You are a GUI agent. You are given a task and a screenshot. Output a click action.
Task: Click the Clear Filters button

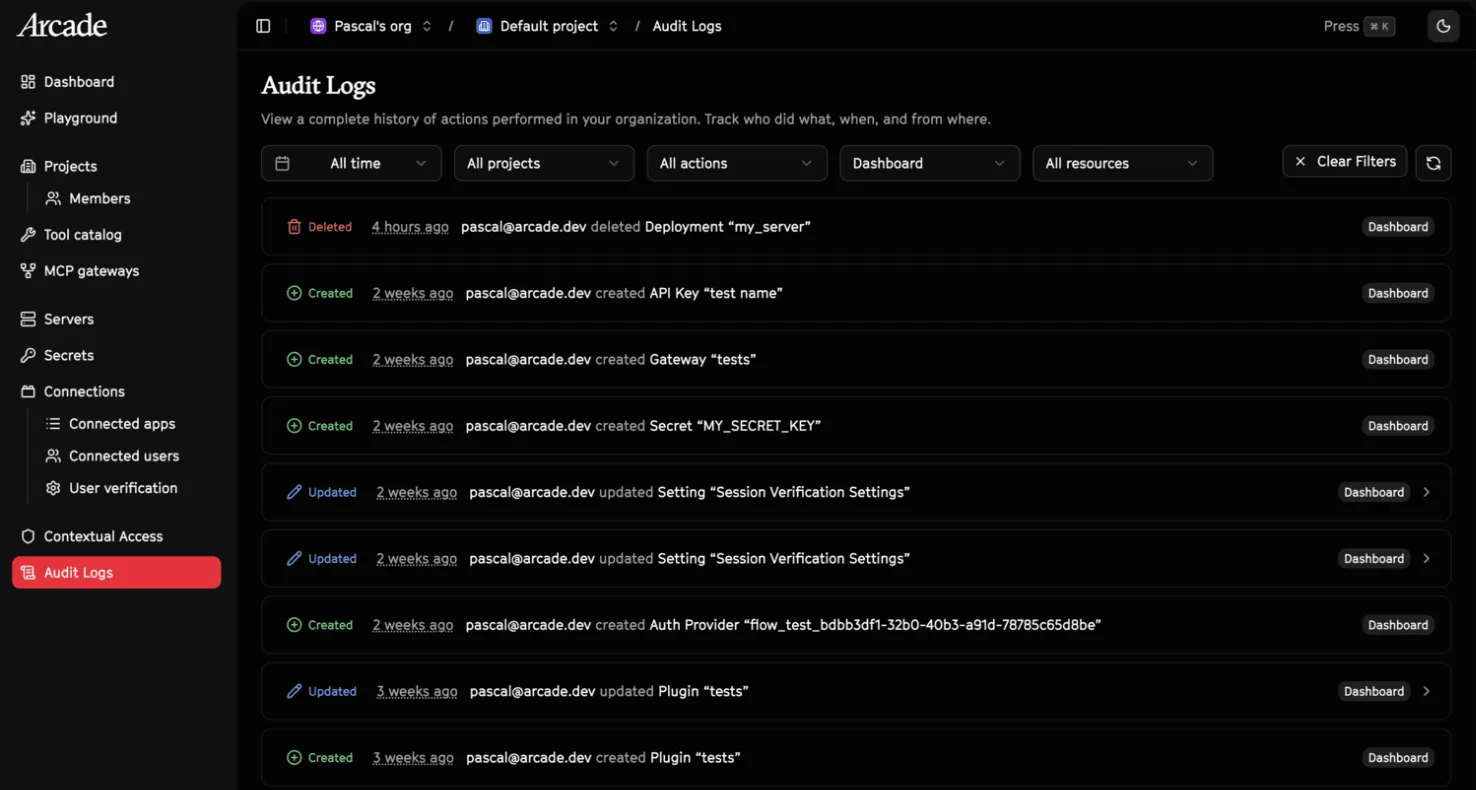(x=1344, y=161)
